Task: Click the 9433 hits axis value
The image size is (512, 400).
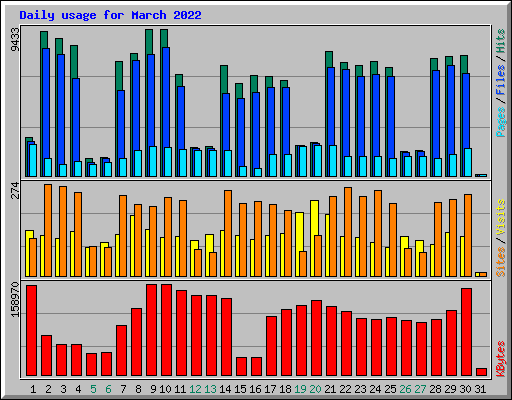Action: 15,40
